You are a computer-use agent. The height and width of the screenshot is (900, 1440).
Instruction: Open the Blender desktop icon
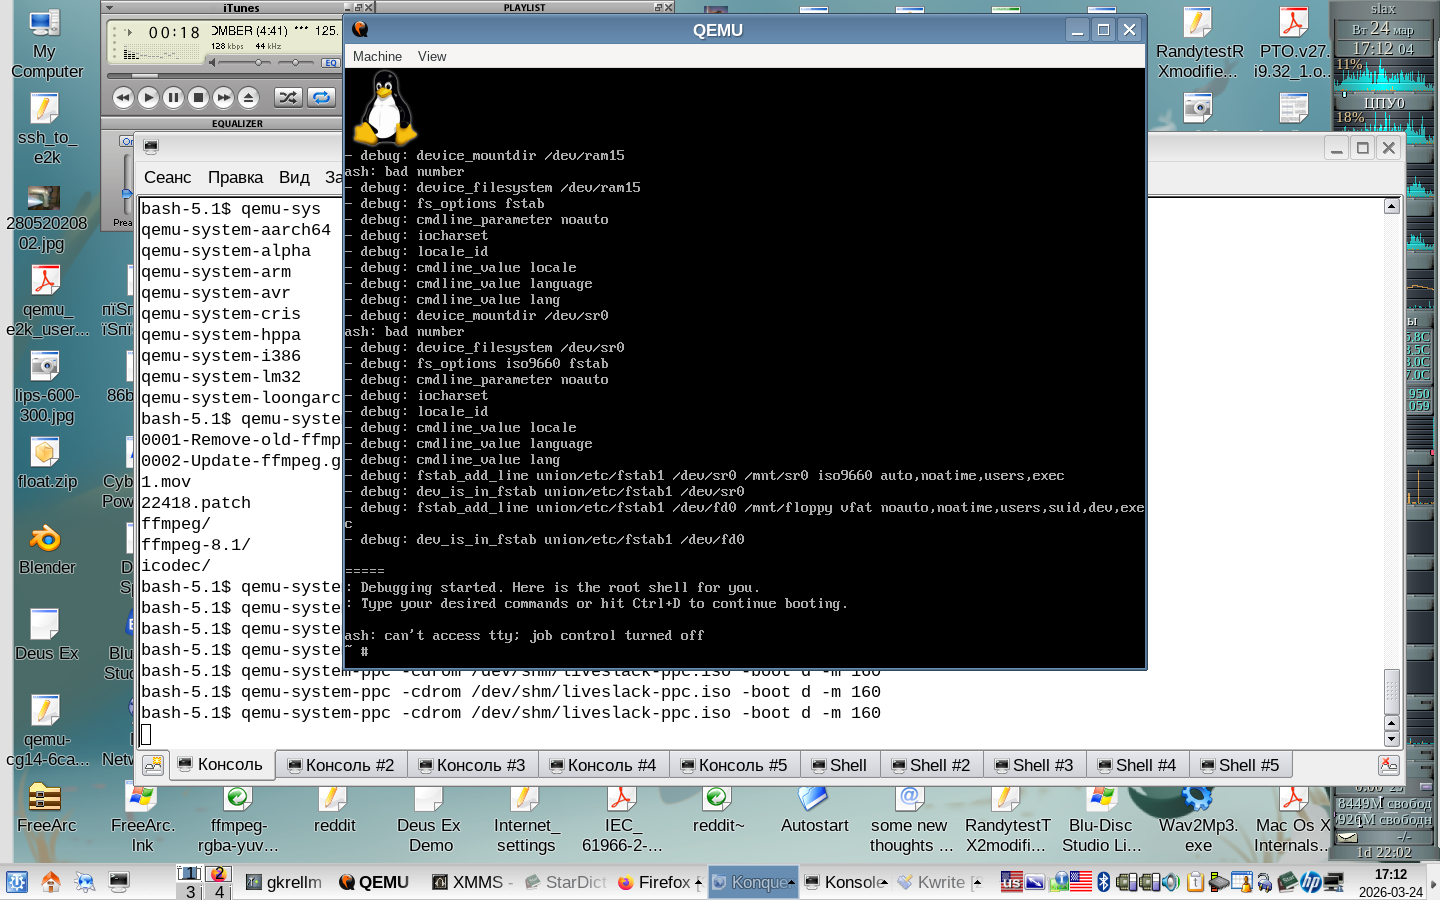pyautogui.click(x=46, y=548)
